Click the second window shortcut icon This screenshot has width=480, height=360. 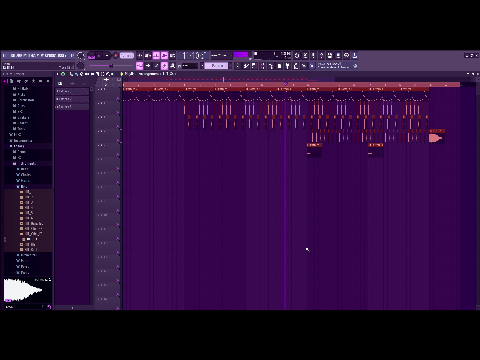[x=148, y=66]
